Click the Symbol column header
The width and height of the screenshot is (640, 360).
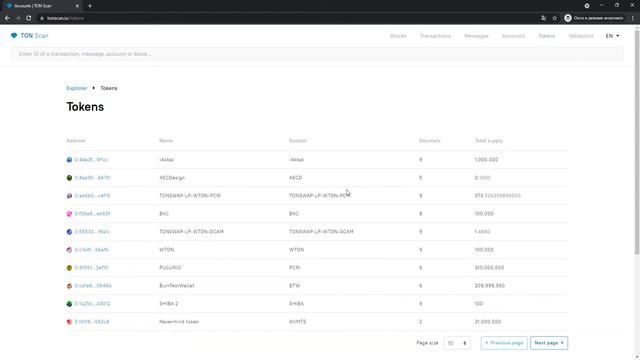(x=298, y=141)
